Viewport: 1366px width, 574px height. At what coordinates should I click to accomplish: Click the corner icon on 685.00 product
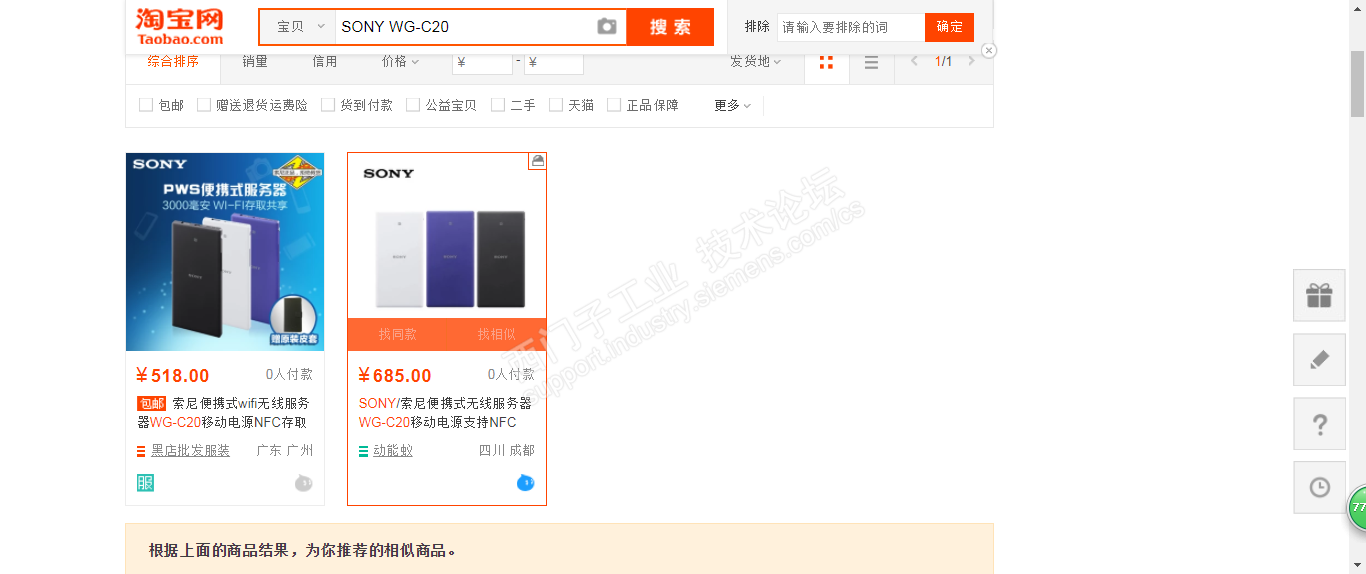tap(537, 161)
